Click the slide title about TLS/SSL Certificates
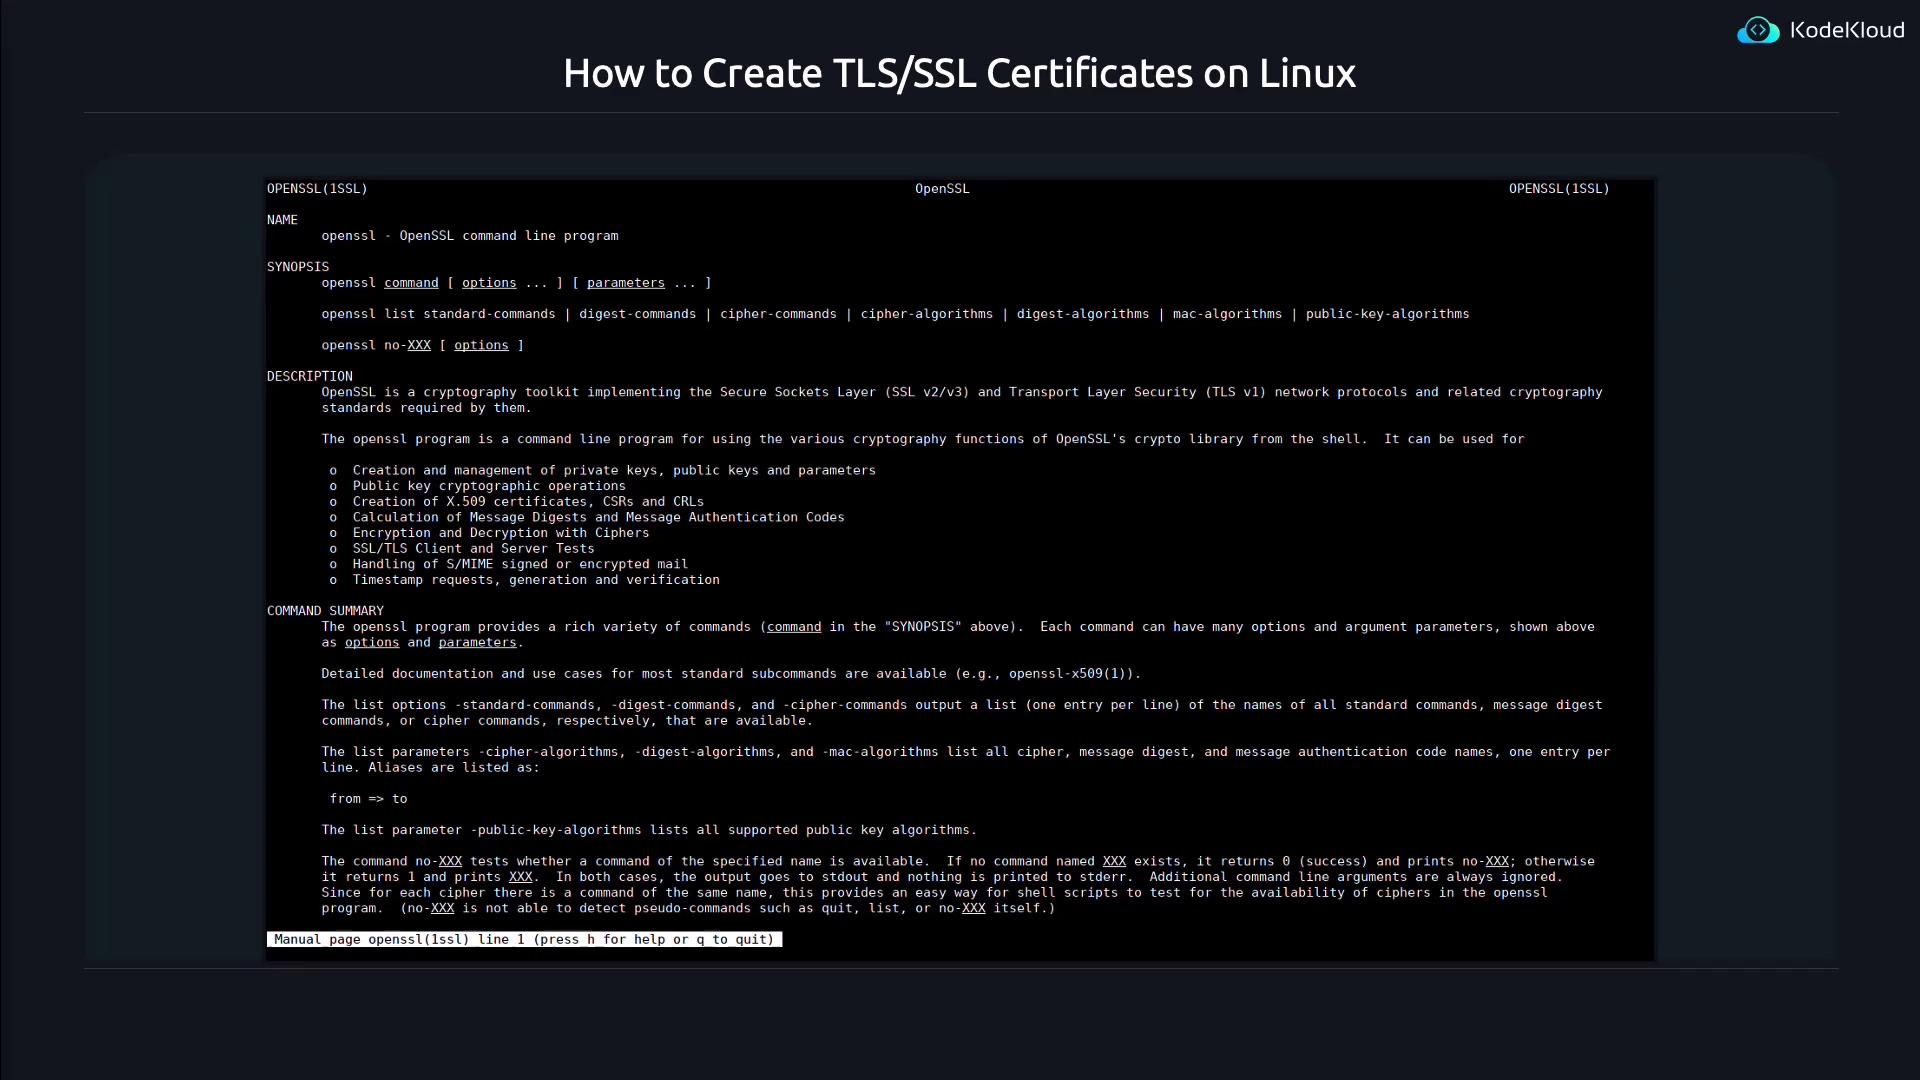Viewport: 1920px width, 1080px height. click(x=959, y=73)
